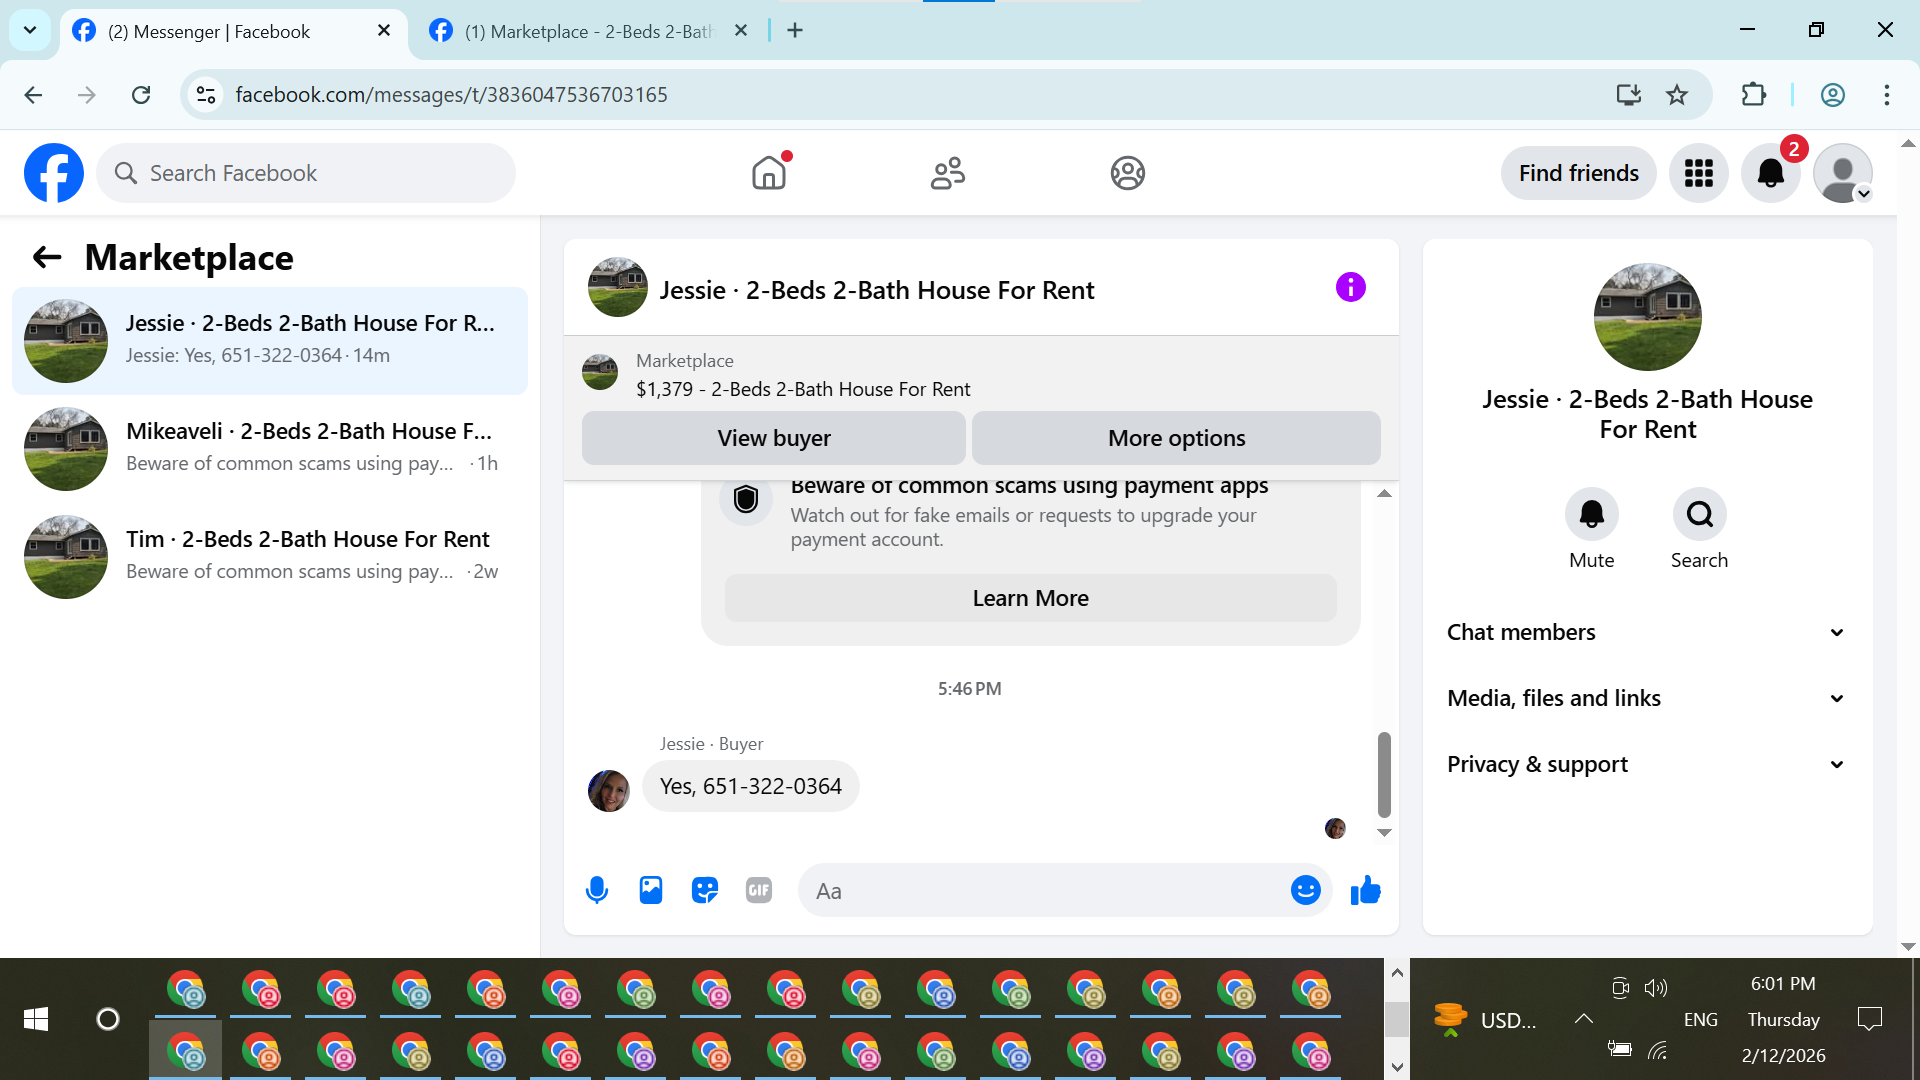
Task: Close the Messenger browser tab
Action: [x=384, y=31]
